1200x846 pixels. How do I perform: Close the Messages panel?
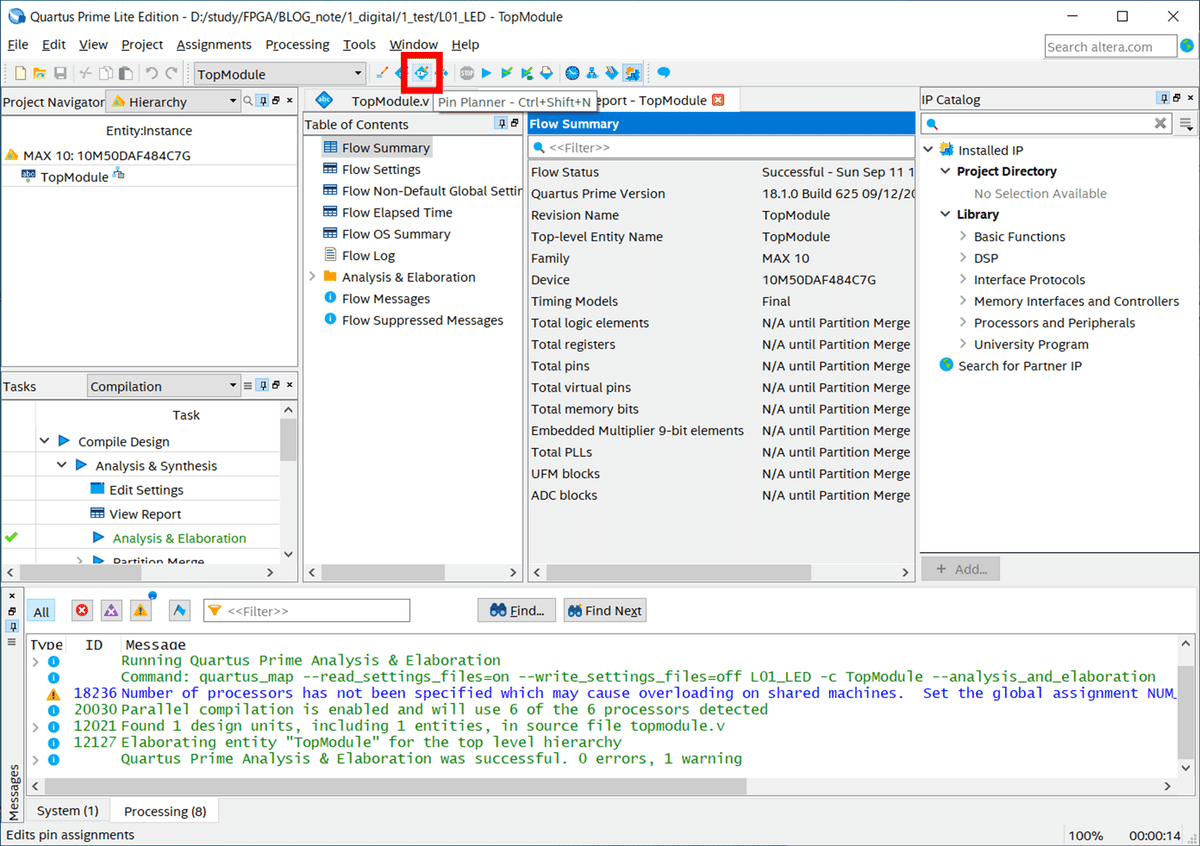click(x=12, y=595)
